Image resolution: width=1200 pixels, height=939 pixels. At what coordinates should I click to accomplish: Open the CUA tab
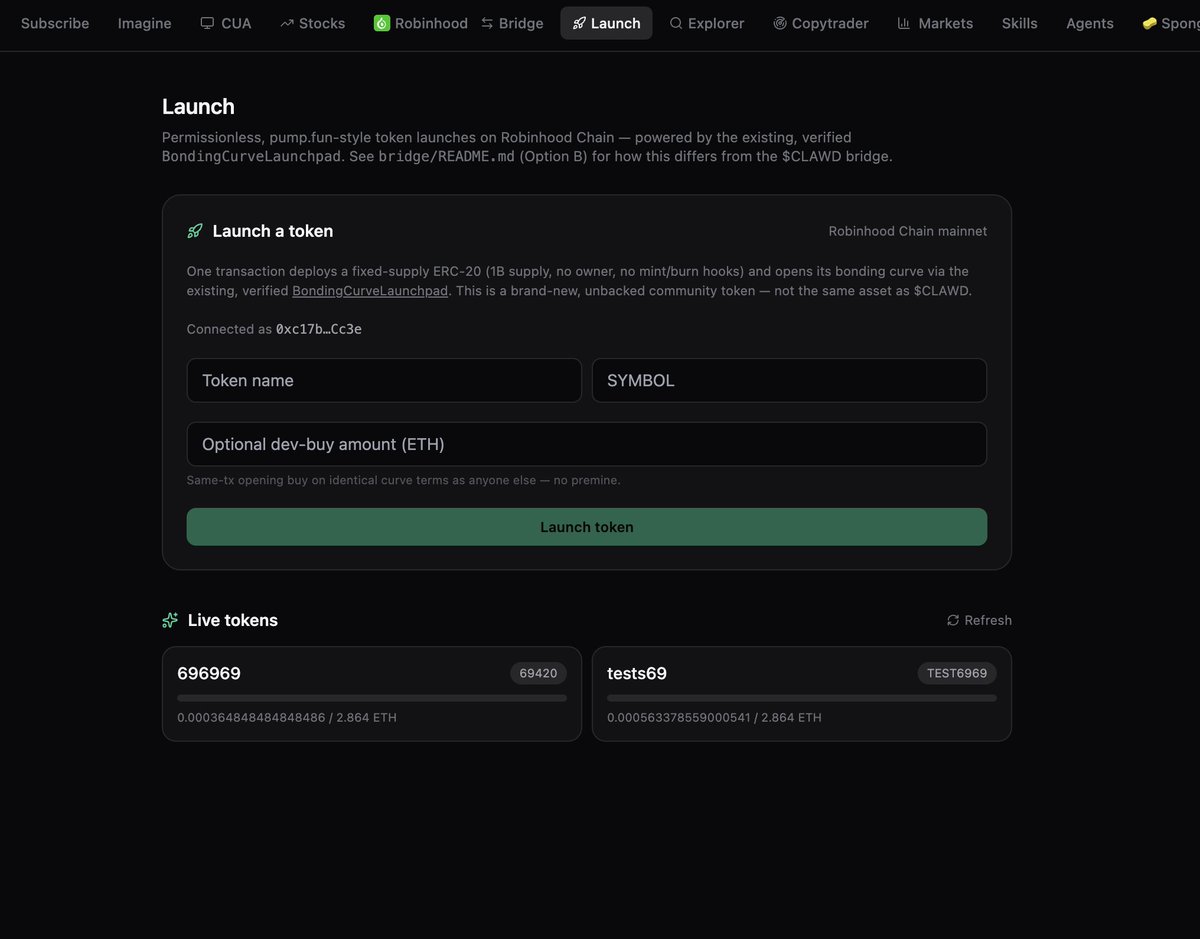226,23
